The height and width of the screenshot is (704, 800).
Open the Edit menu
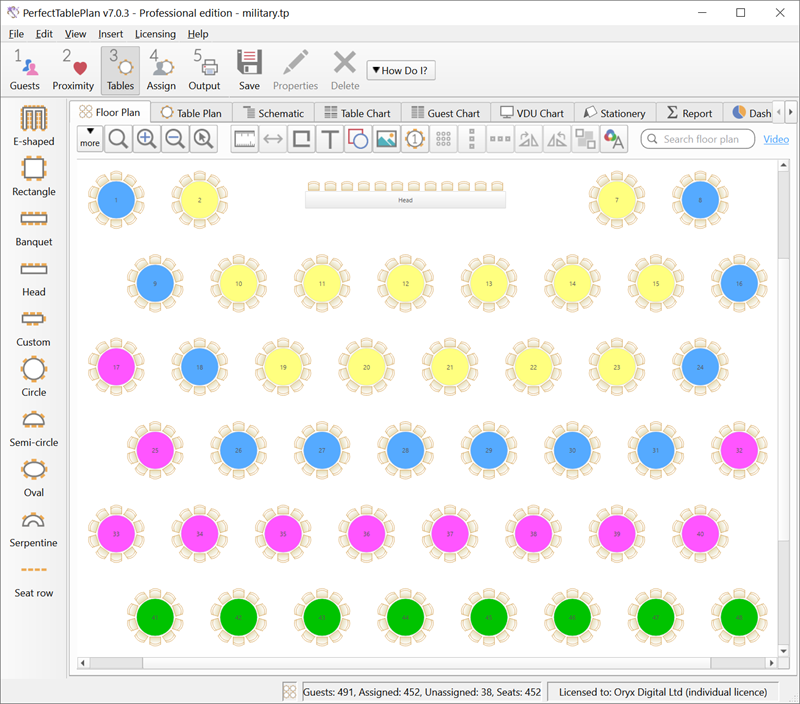[44, 34]
